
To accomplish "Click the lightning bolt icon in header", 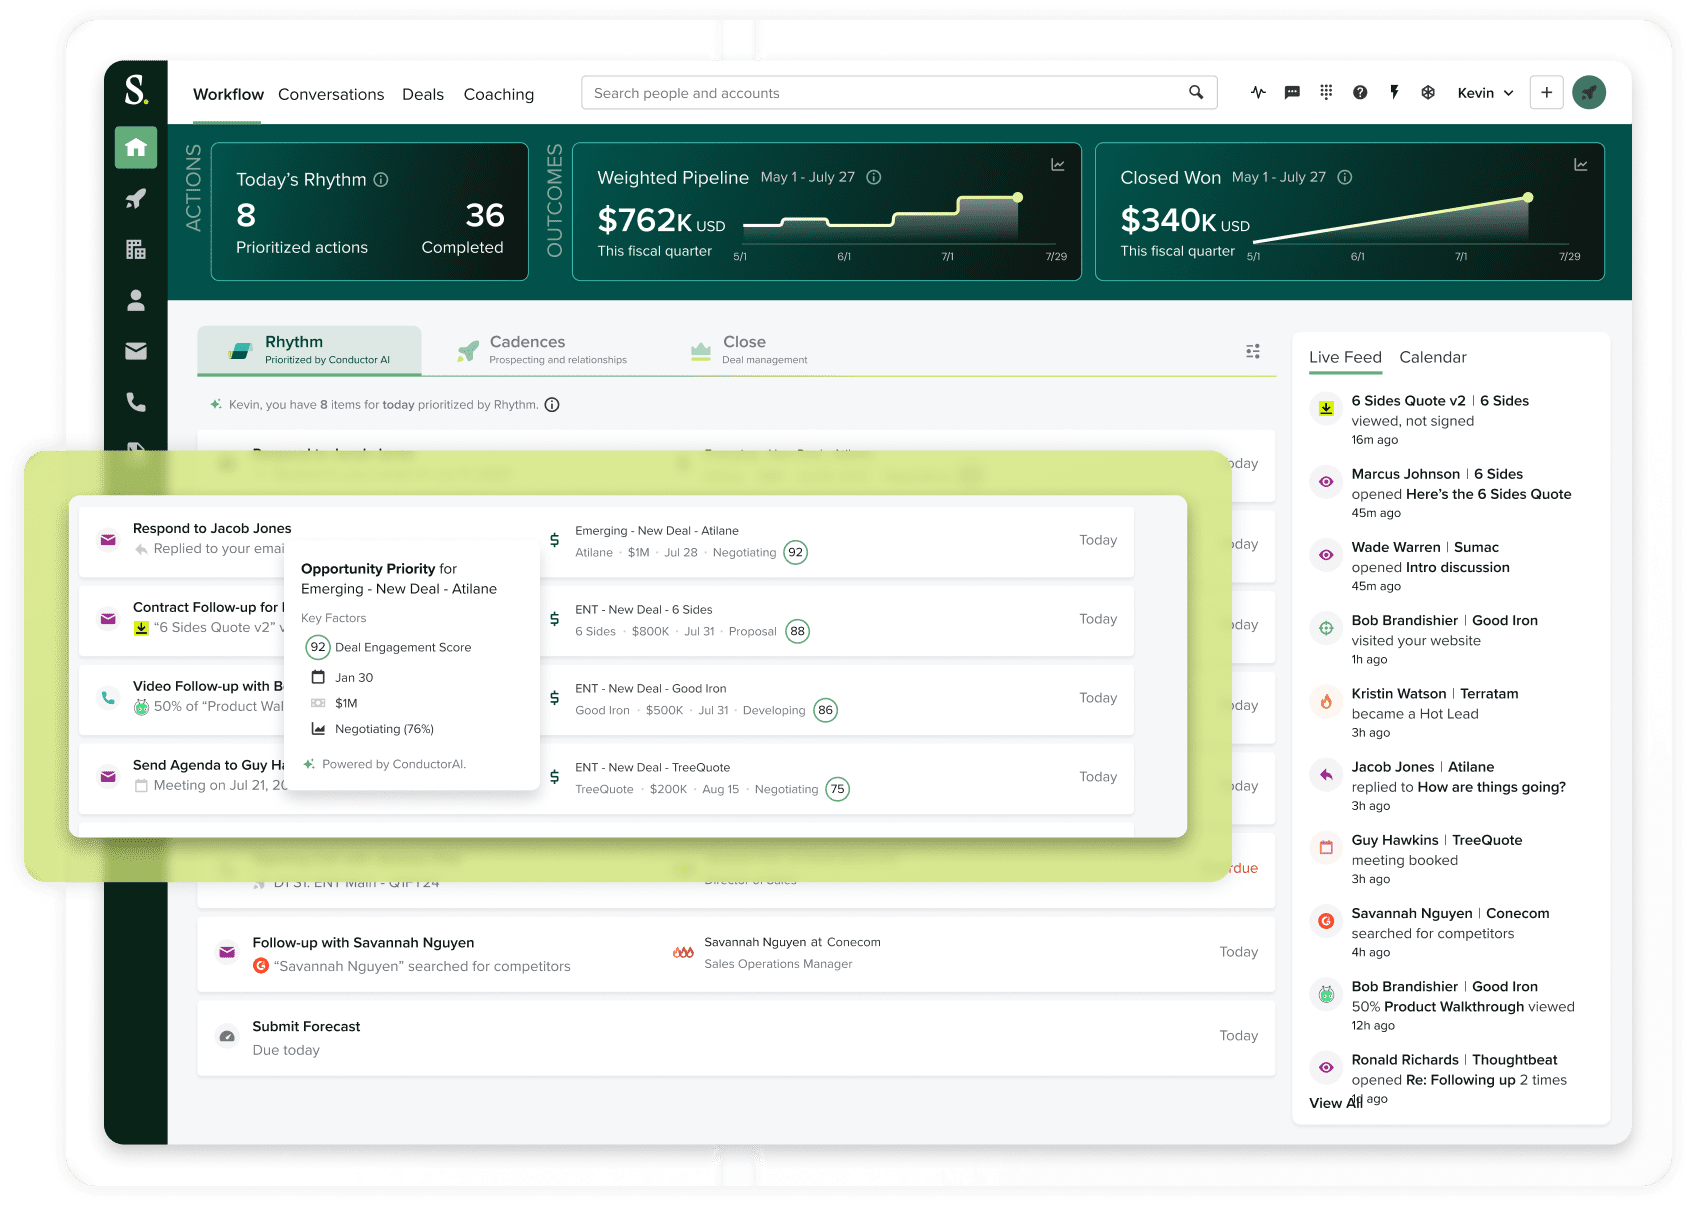I will 1394,93.
